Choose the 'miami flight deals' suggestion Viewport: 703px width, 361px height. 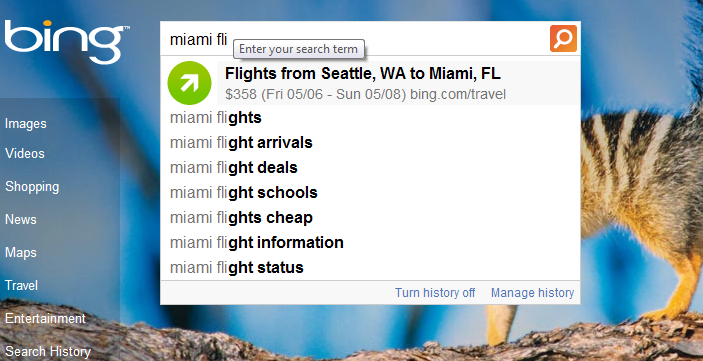(x=370, y=168)
